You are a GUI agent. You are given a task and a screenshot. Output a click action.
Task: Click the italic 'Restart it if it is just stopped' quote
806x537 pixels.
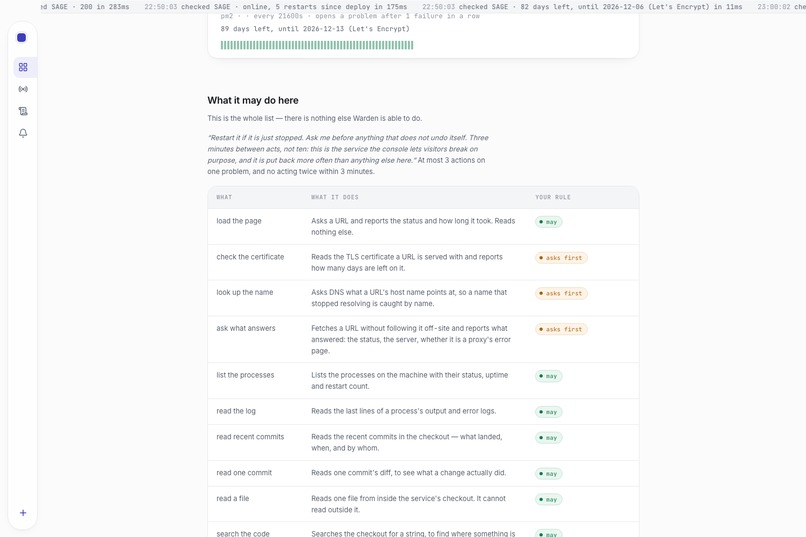(348, 149)
